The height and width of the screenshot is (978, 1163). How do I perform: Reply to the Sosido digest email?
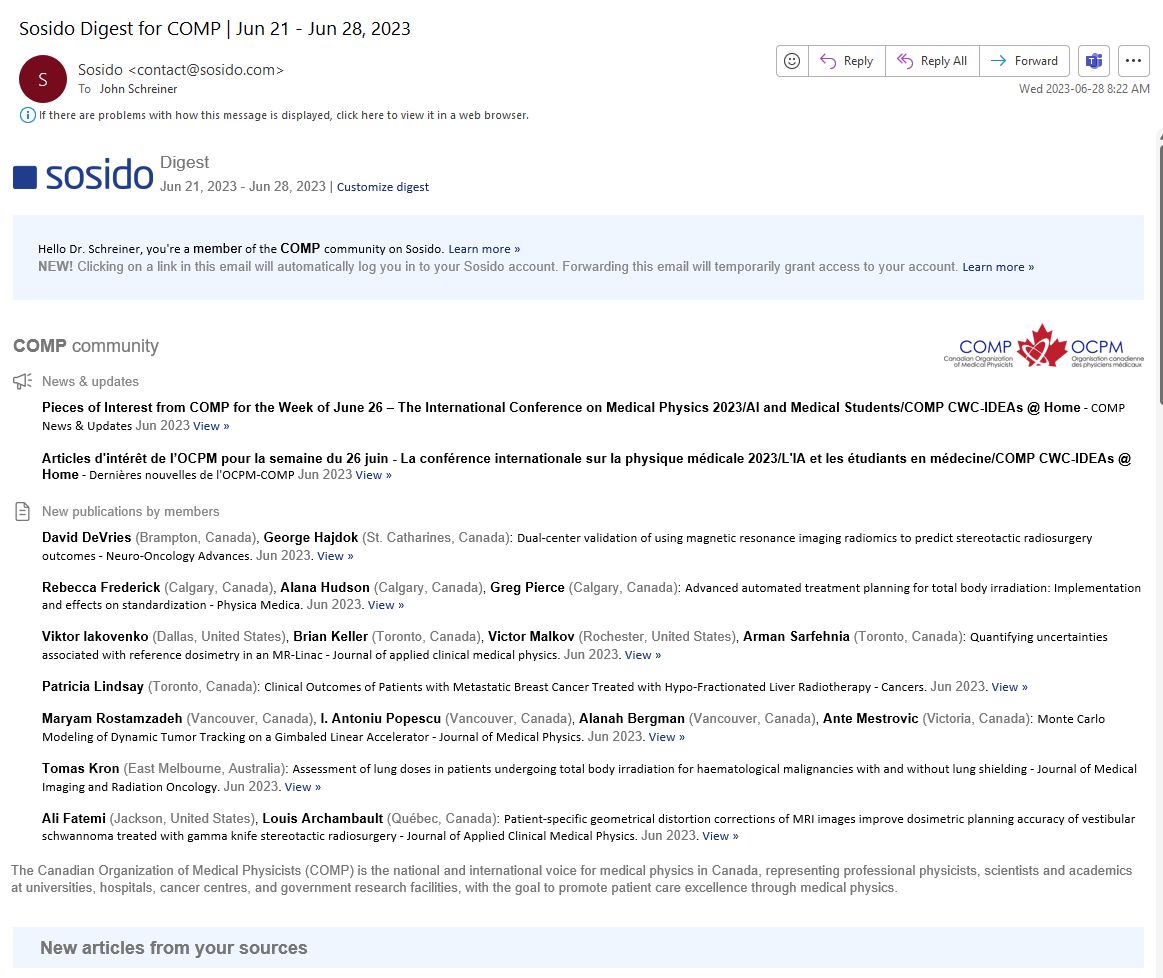pyautogui.click(x=846, y=61)
